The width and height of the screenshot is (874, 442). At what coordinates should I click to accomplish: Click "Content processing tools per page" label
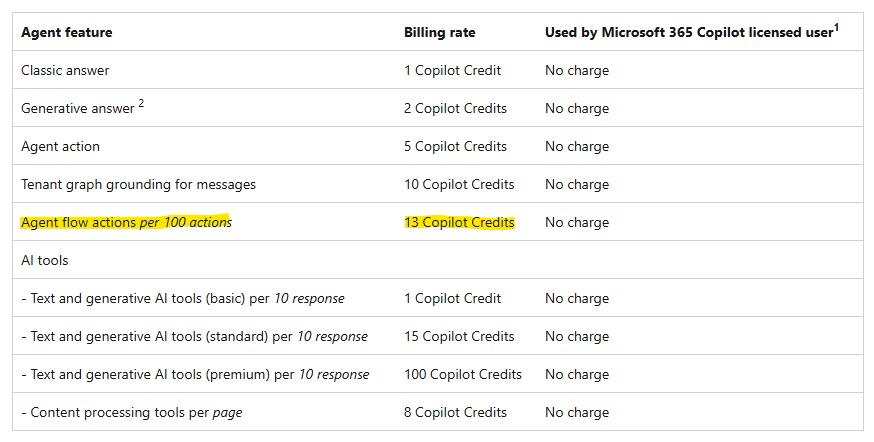(x=132, y=413)
